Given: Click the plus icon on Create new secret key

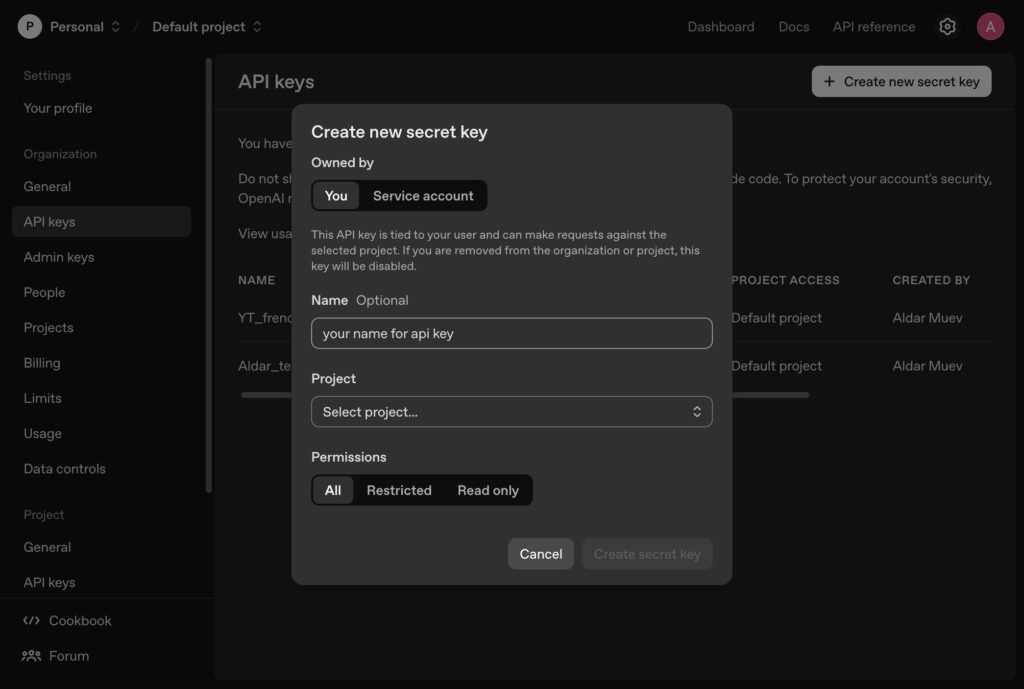Looking at the screenshot, I should coord(829,82).
